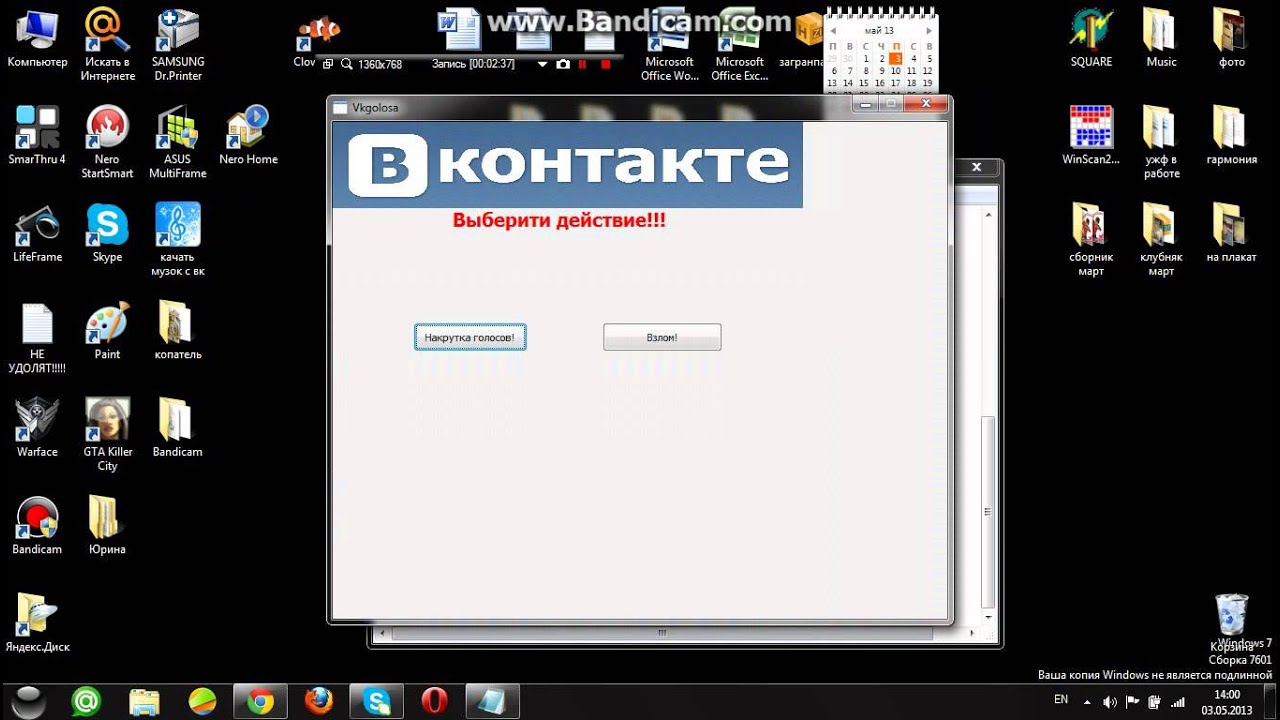Open WinScan2 desktop icon

point(1091,136)
